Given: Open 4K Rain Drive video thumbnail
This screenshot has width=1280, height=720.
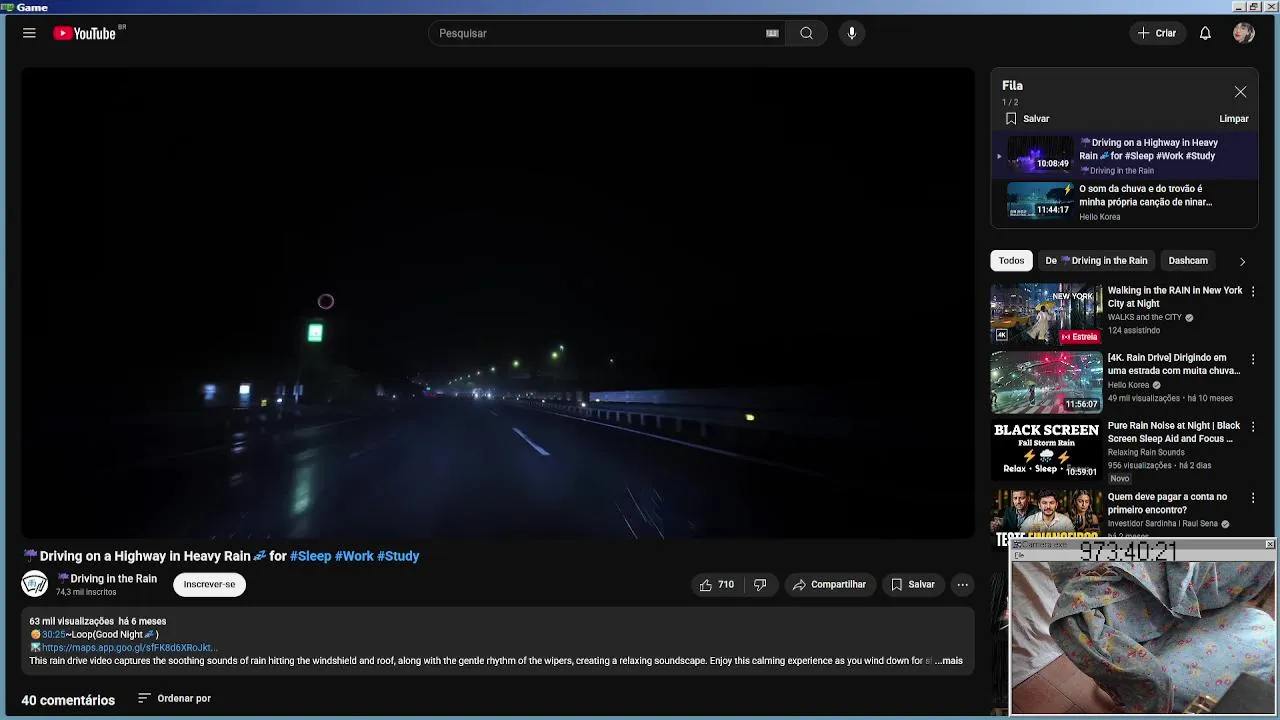Looking at the screenshot, I should [1046, 382].
